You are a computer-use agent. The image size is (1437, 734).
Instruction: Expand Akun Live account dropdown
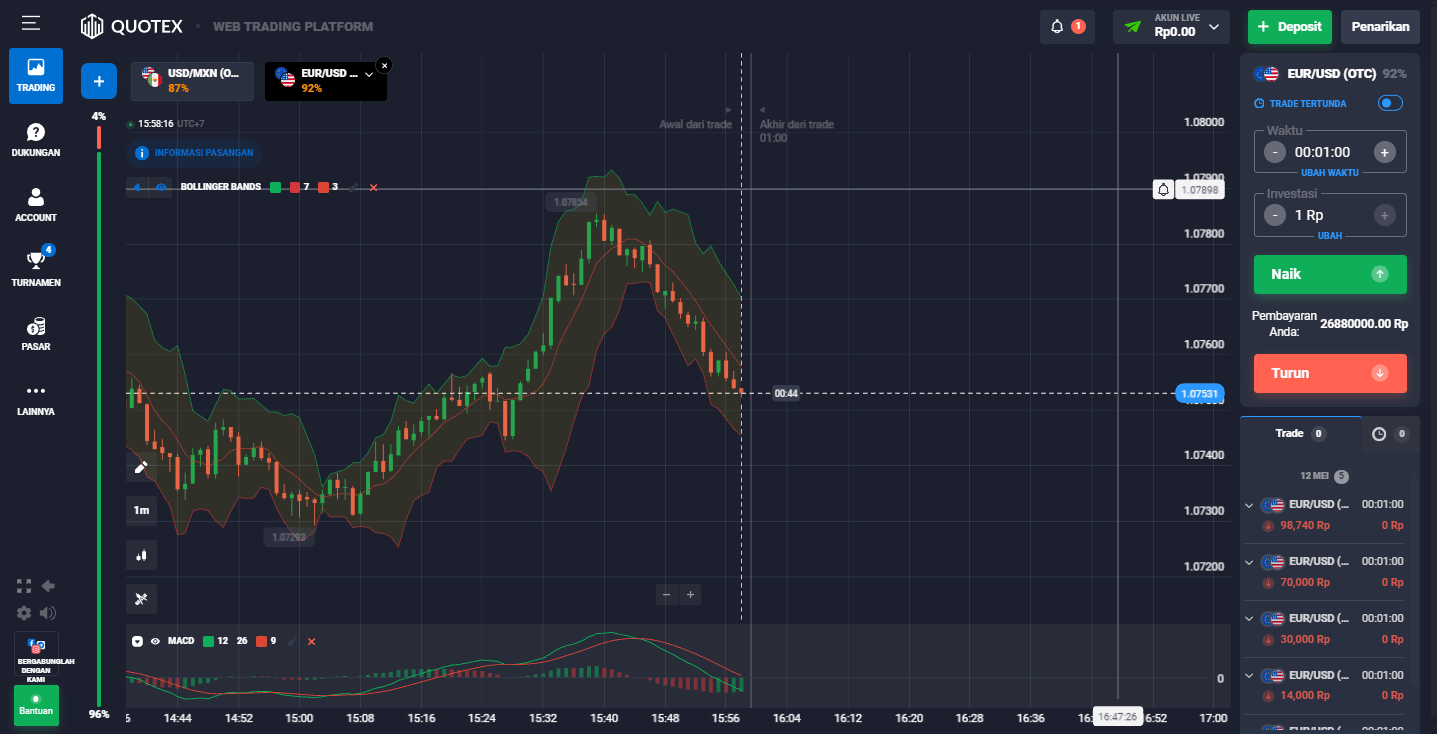coord(1214,27)
